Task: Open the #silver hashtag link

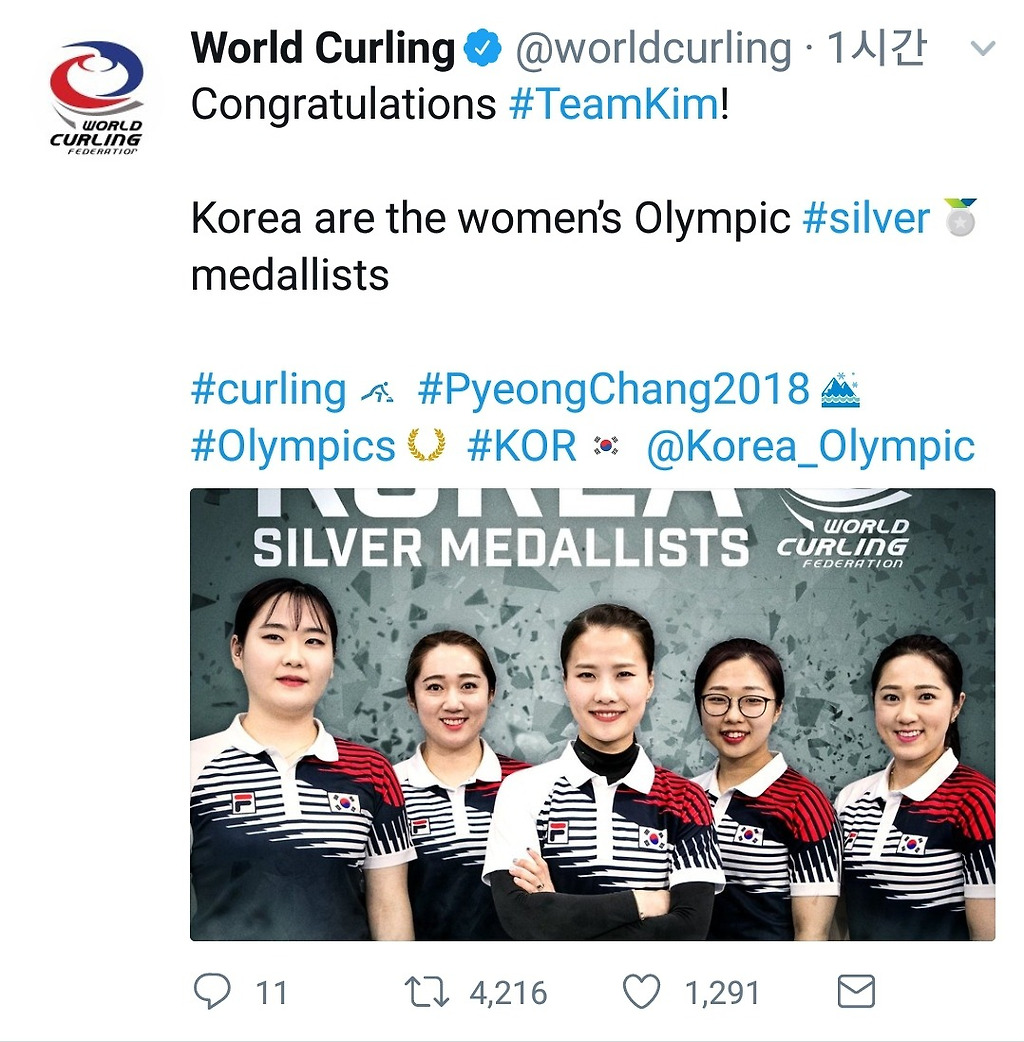Action: pyautogui.click(x=866, y=218)
